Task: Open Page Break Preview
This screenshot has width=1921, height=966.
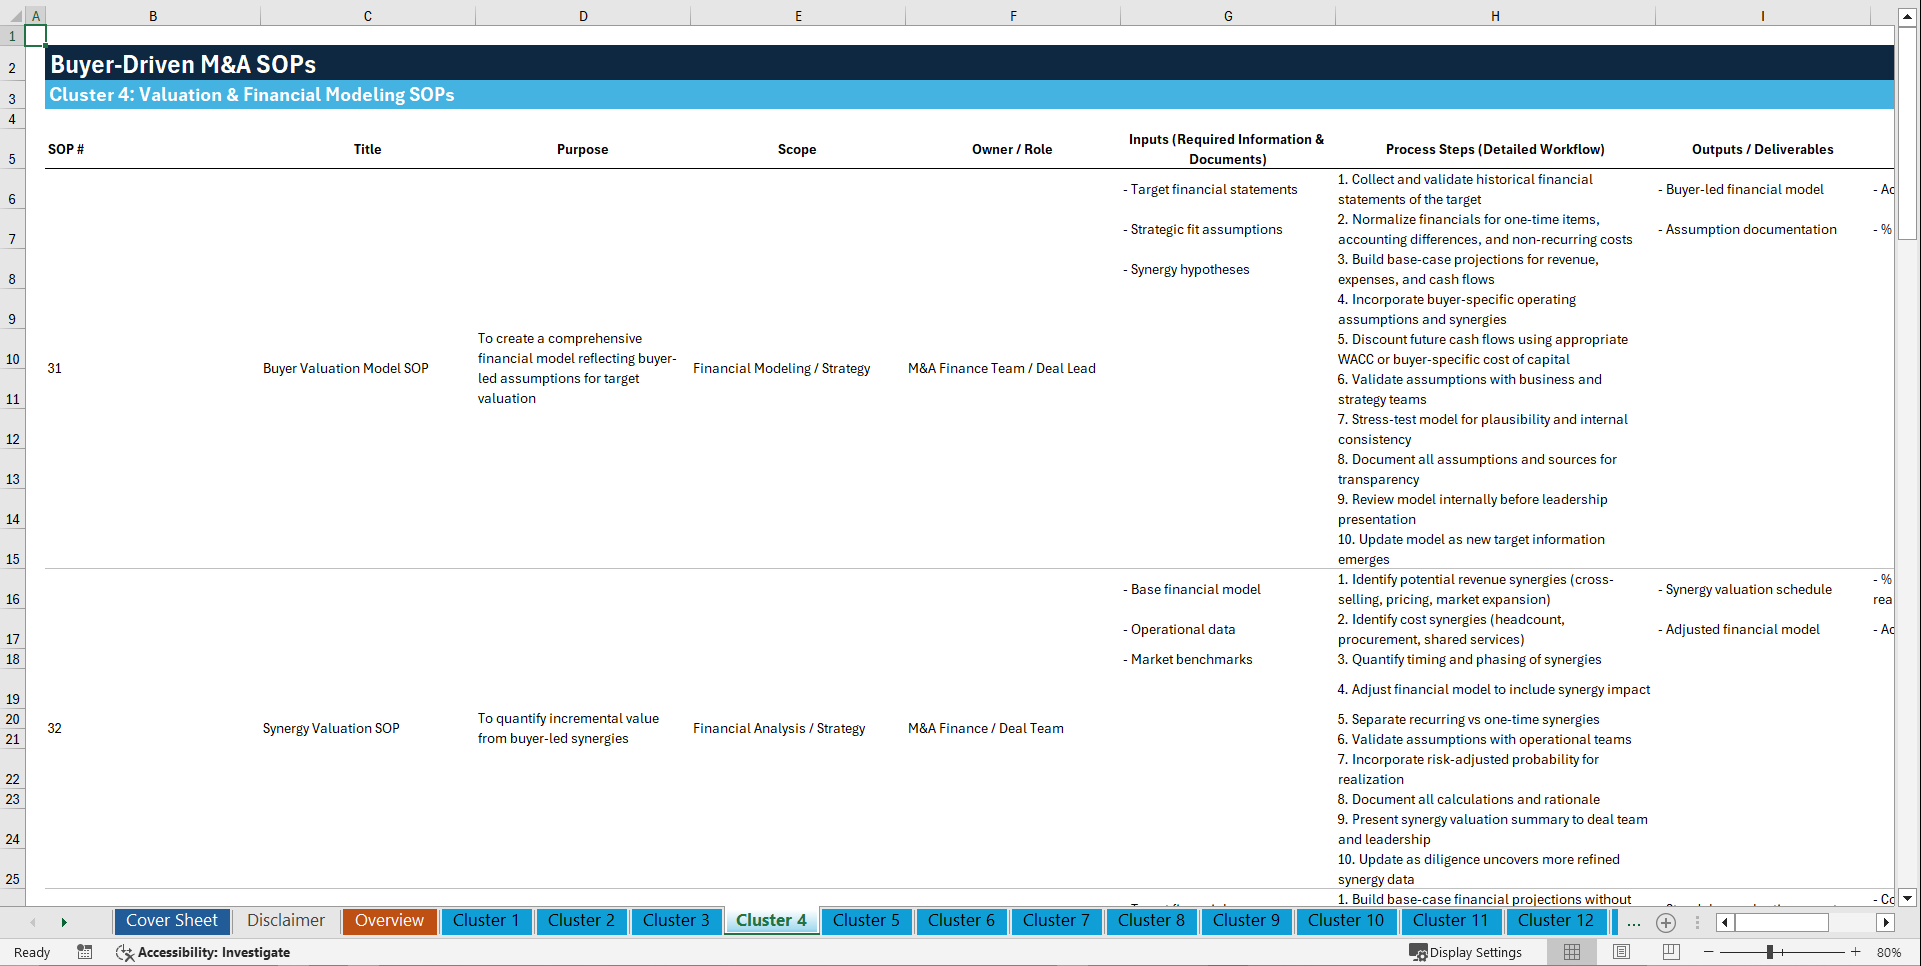Action: [x=1671, y=952]
